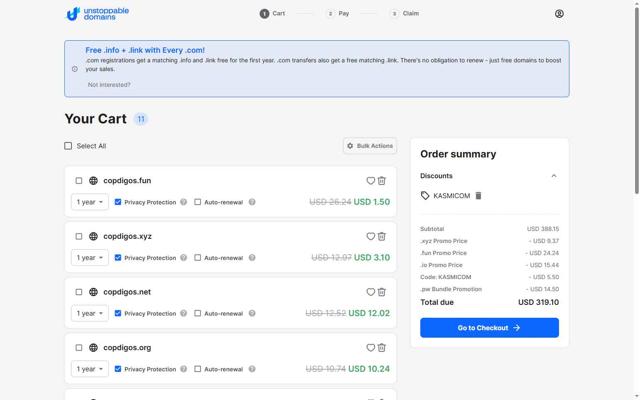Enable Auto-renewal for copdigos.xyz
The height and width of the screenshot is (400, 640).
click(198, 258)
